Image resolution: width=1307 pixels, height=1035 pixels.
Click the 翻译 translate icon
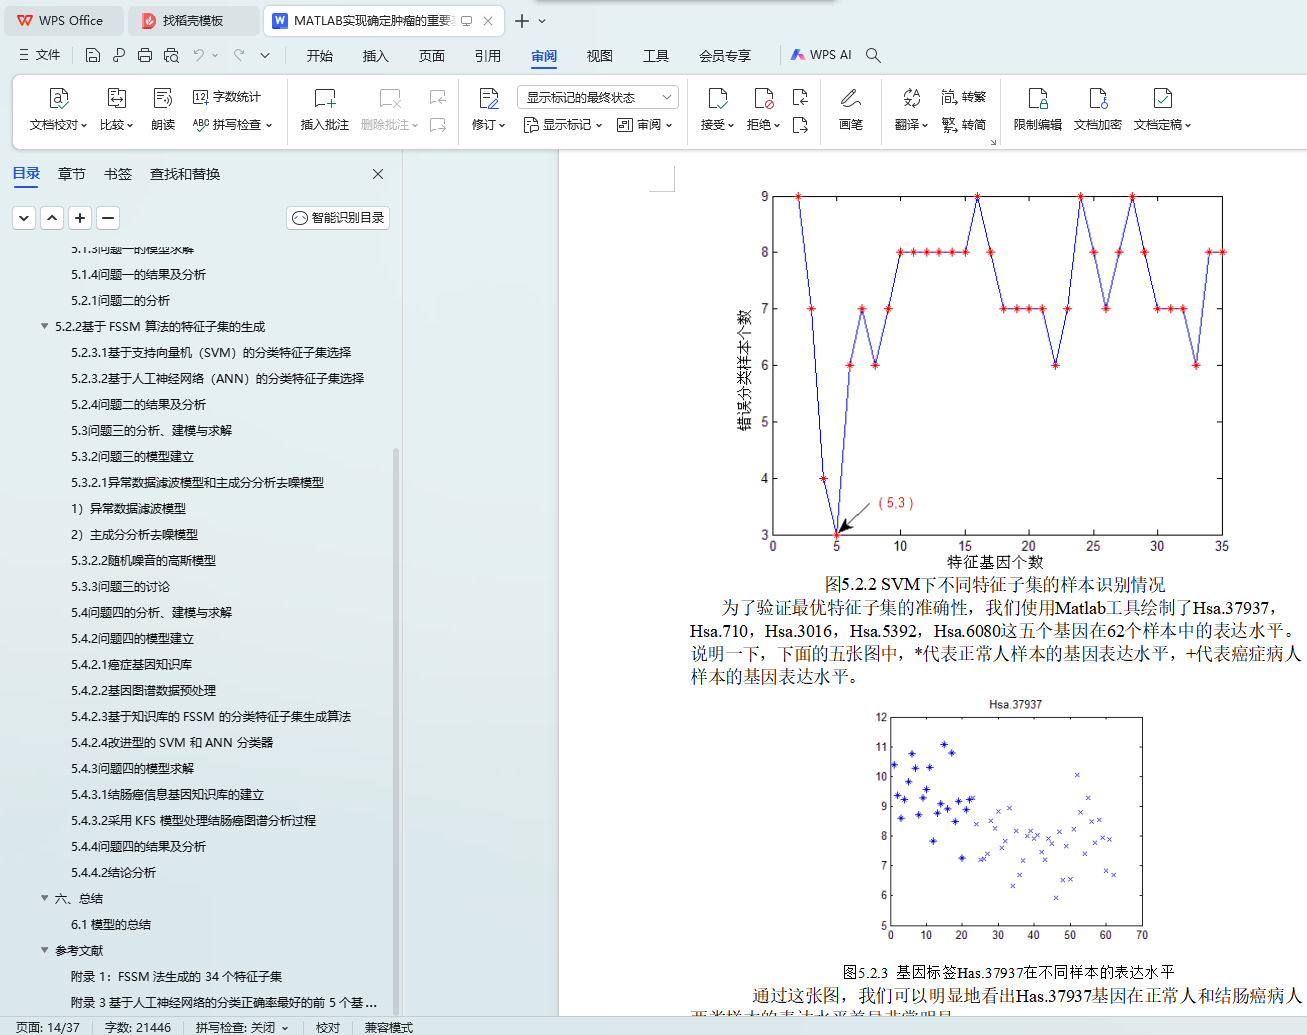coord(911,98)
